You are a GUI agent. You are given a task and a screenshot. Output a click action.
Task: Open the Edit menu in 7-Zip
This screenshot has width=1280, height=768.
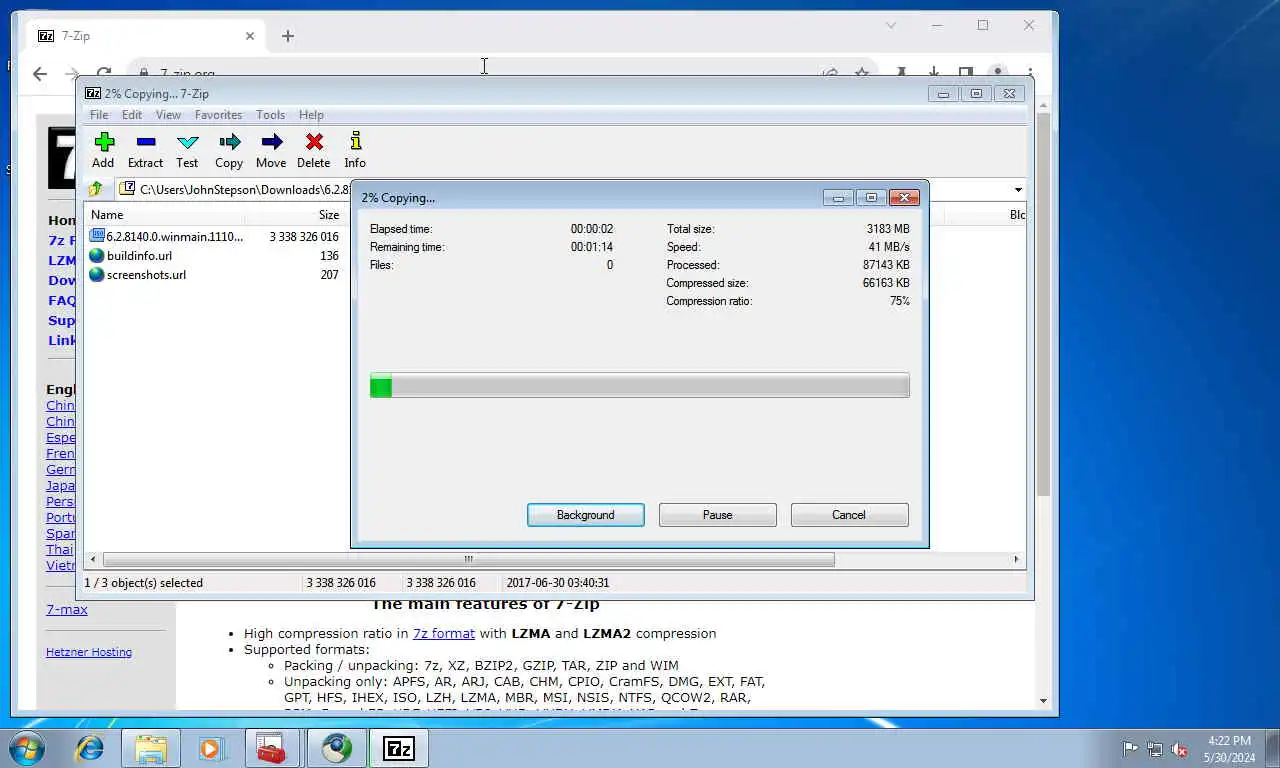[132, 115]
